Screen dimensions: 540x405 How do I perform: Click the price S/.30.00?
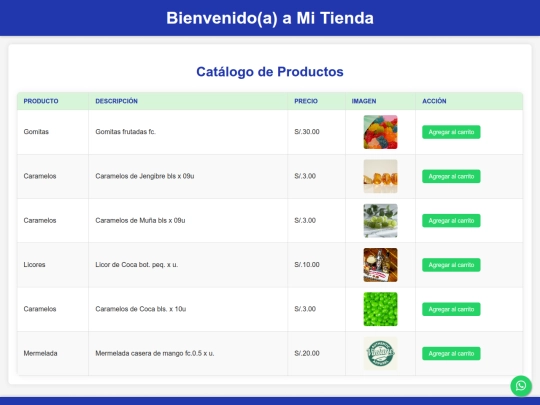(x=307, y=132)
